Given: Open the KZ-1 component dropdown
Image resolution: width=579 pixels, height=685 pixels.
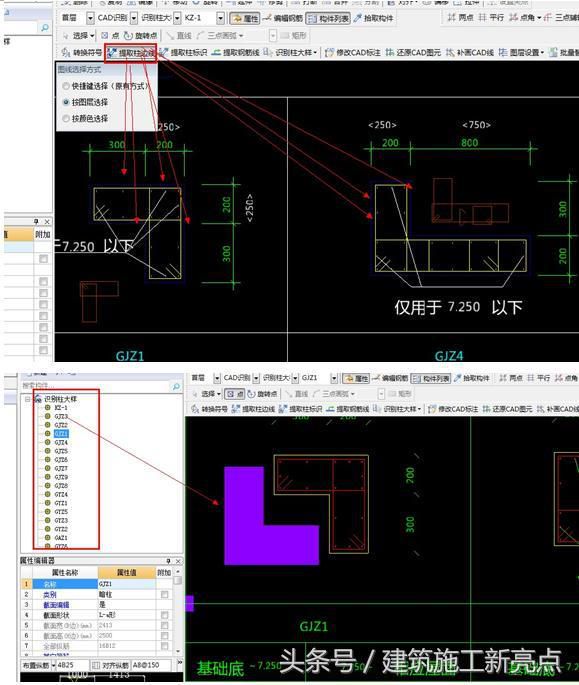Looking at the screenshot, I should click(x=220, y=18).
